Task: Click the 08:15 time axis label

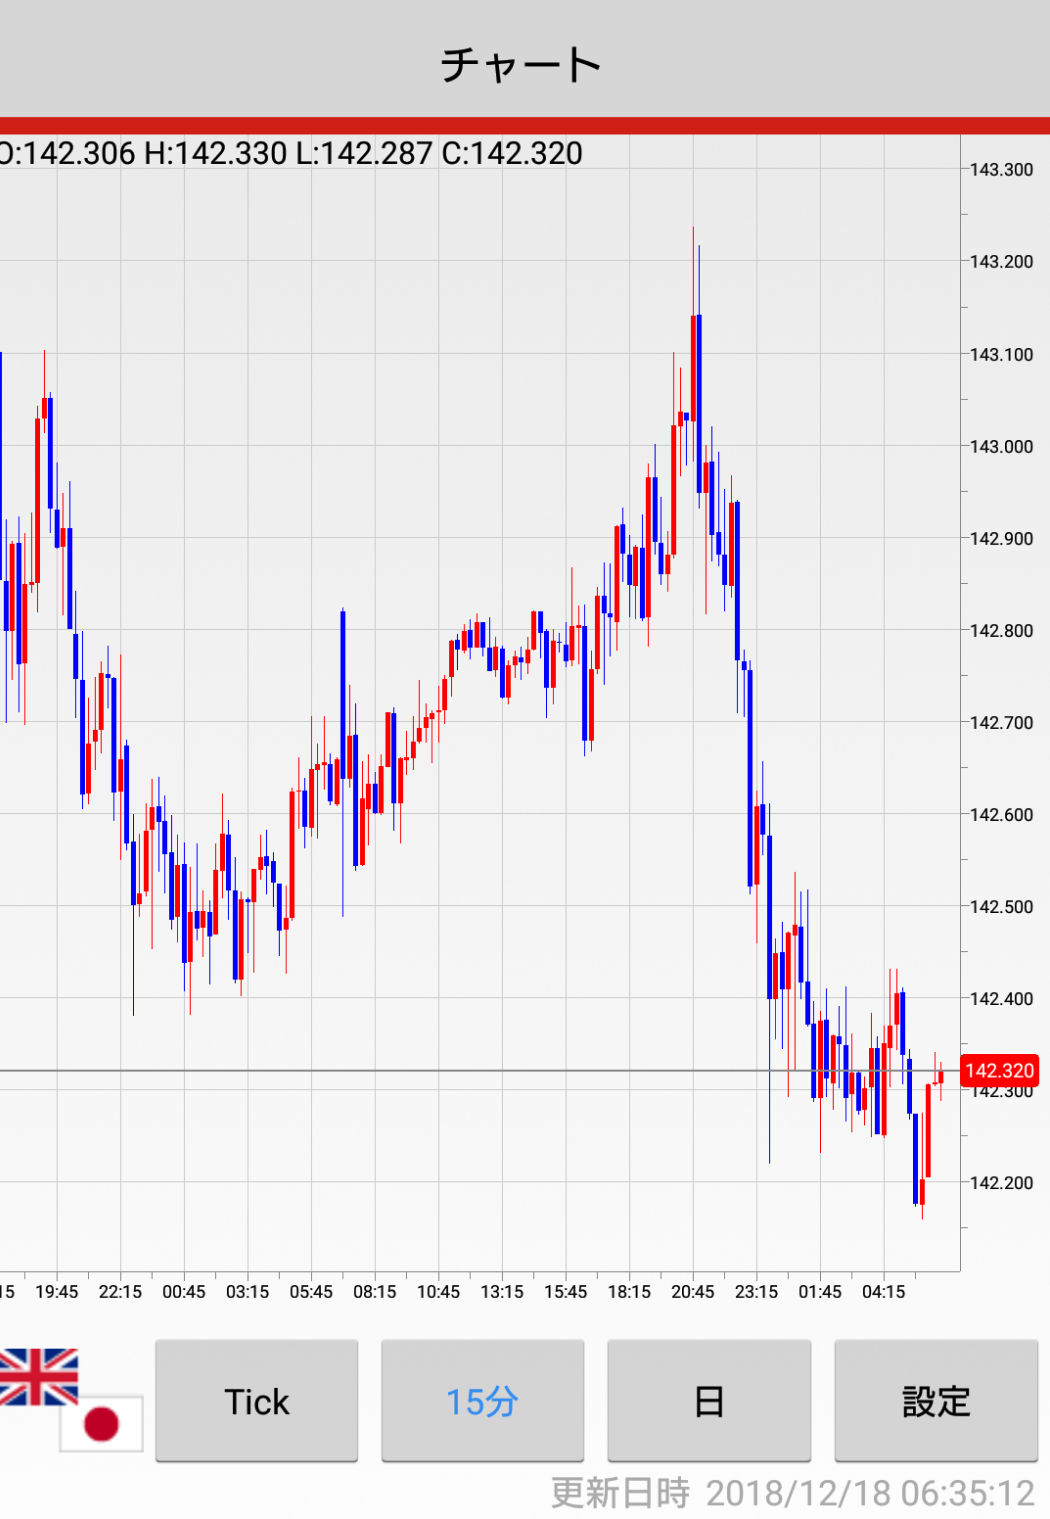Action: coord(375,1292)
